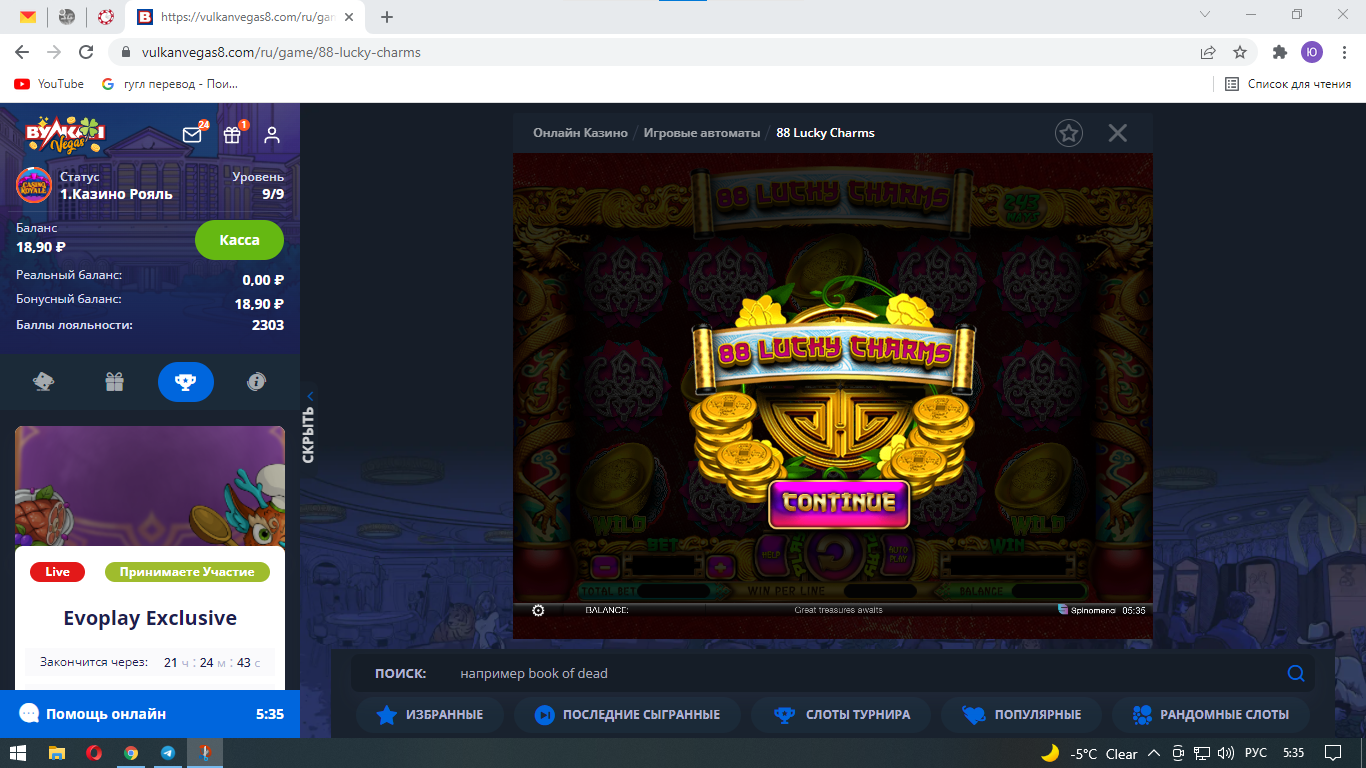Viewport: 1366px width, 768px height.
Task: Open the gift bonuses icon in header
Action: coord(232,135)
